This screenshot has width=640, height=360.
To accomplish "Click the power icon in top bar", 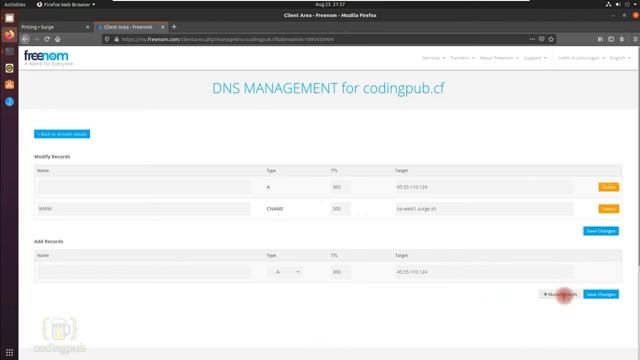I will [627, 4].
